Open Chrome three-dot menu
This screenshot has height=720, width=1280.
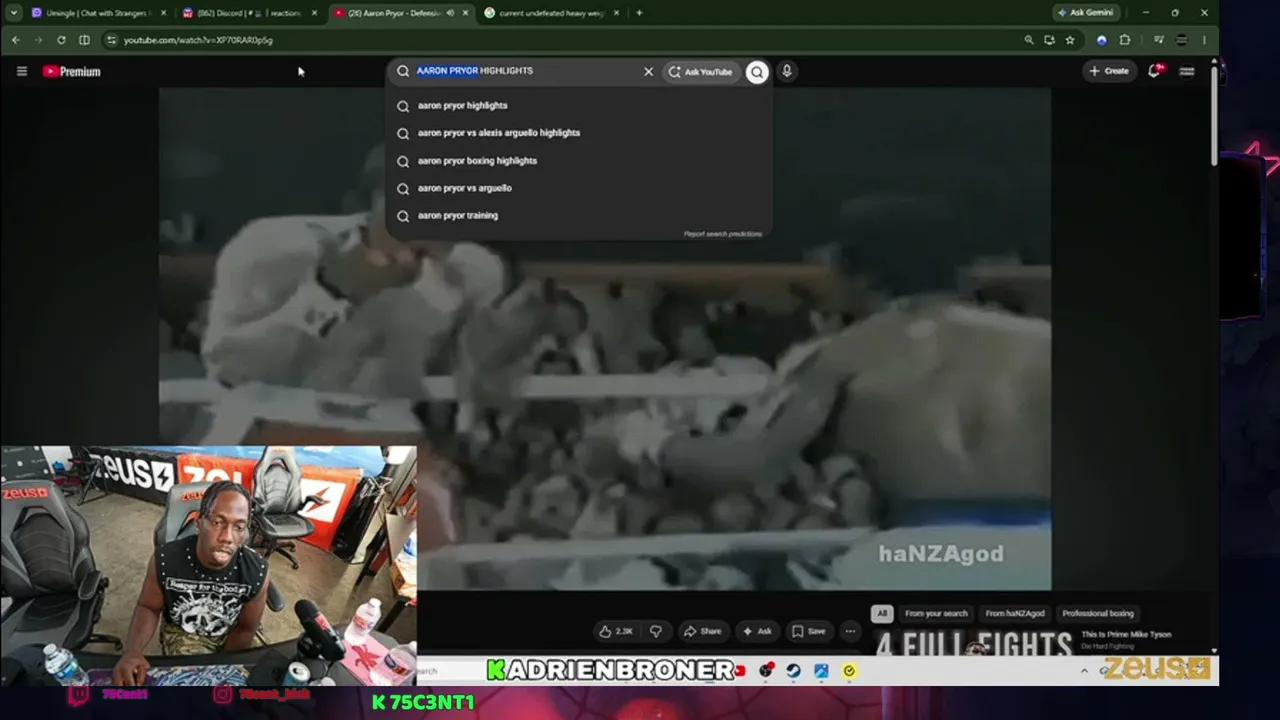[x=1204, y=40]
